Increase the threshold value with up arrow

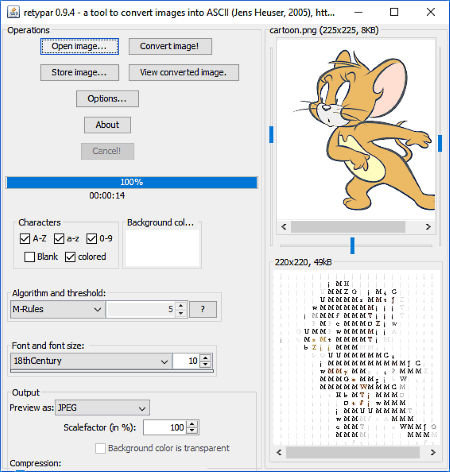[181, 305]
